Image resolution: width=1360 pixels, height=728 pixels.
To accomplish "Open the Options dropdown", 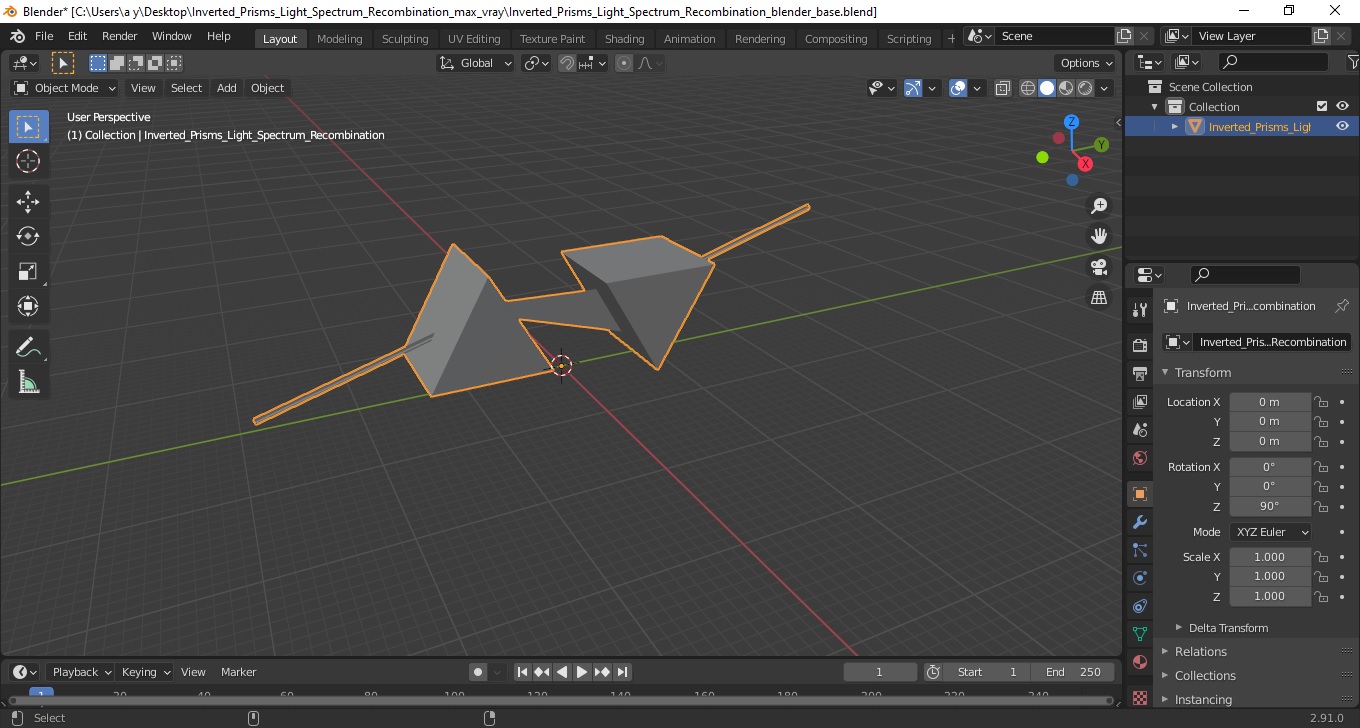I will point(1087,63).
